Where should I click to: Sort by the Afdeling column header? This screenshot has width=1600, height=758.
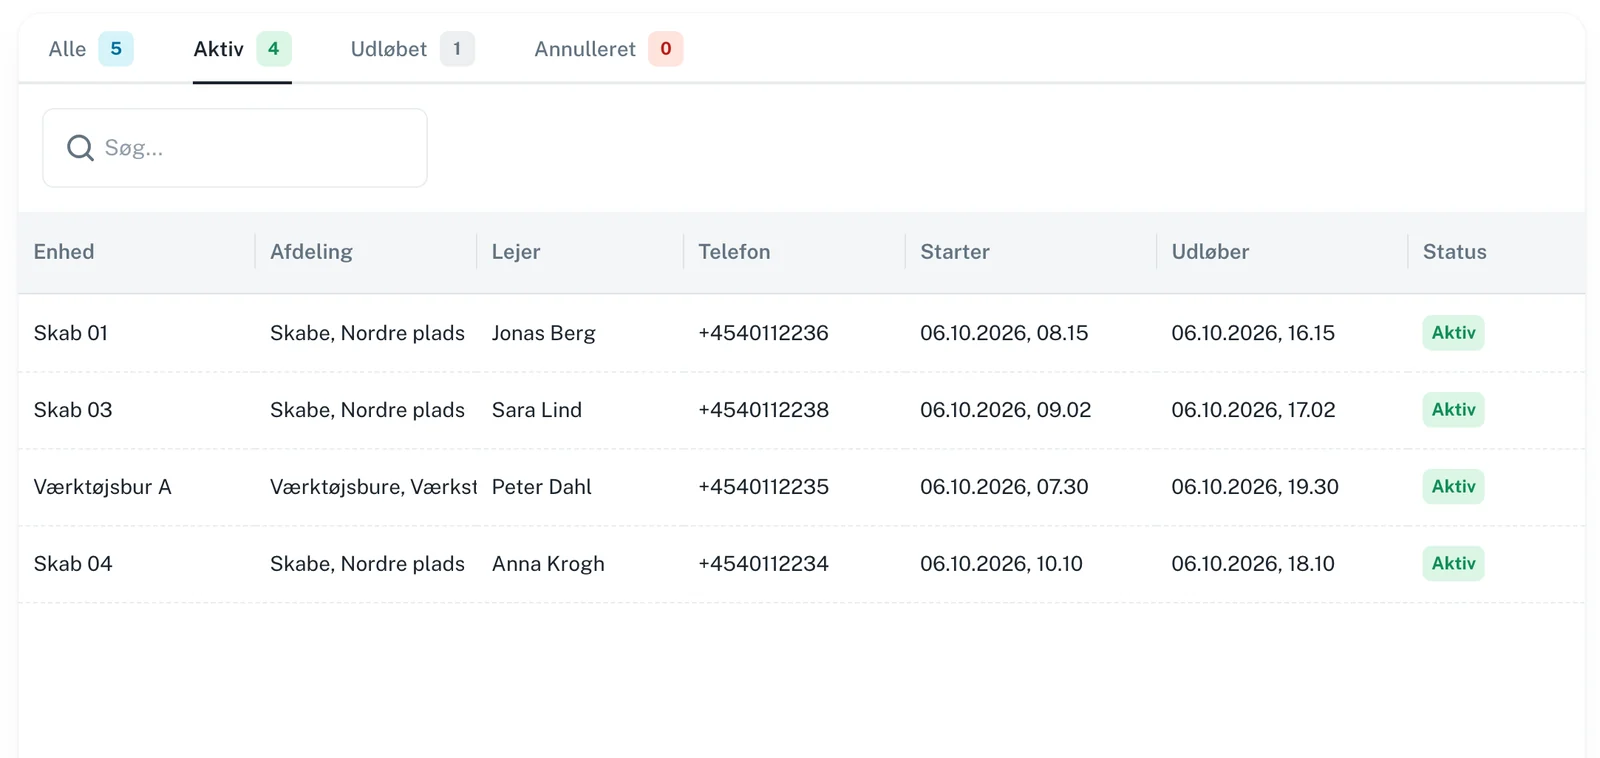pos(311,252)
